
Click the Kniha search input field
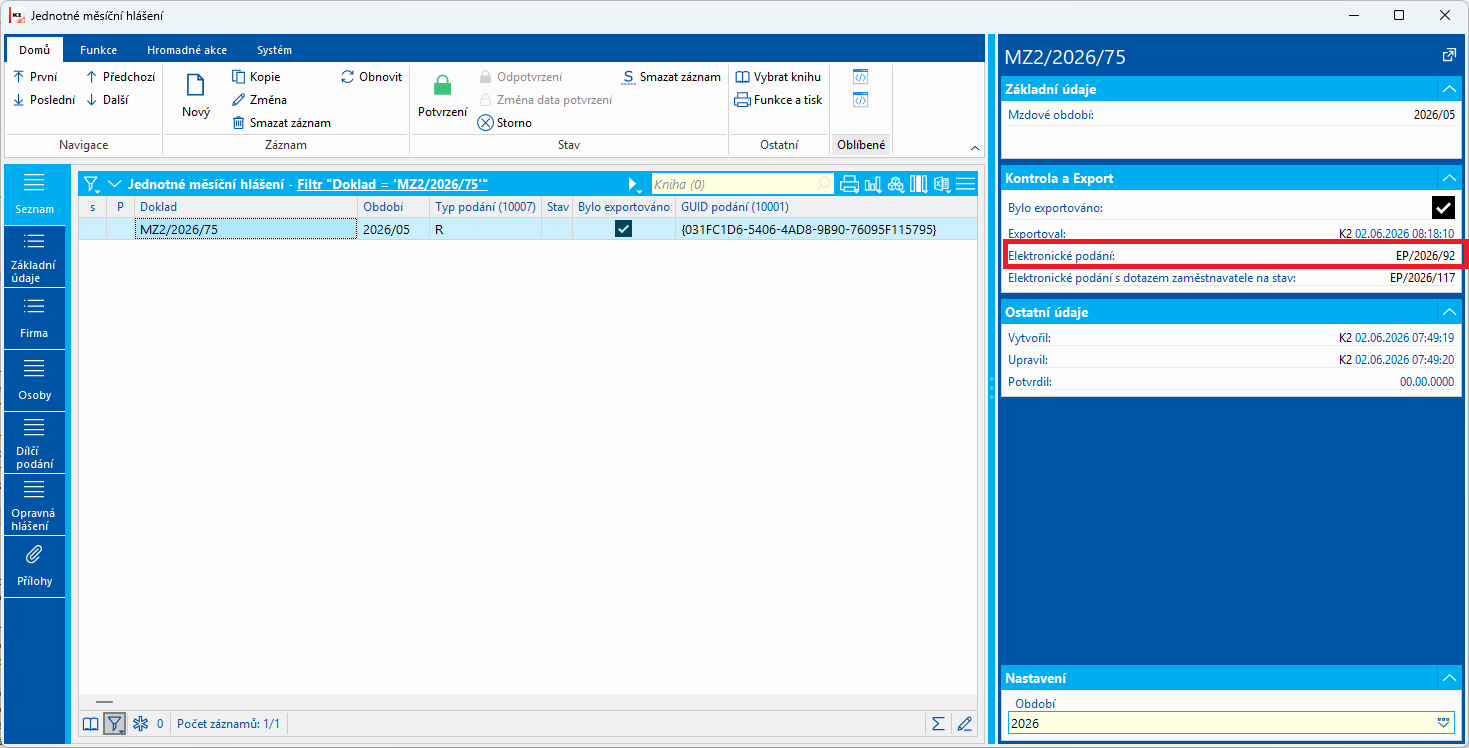(742, 184)
